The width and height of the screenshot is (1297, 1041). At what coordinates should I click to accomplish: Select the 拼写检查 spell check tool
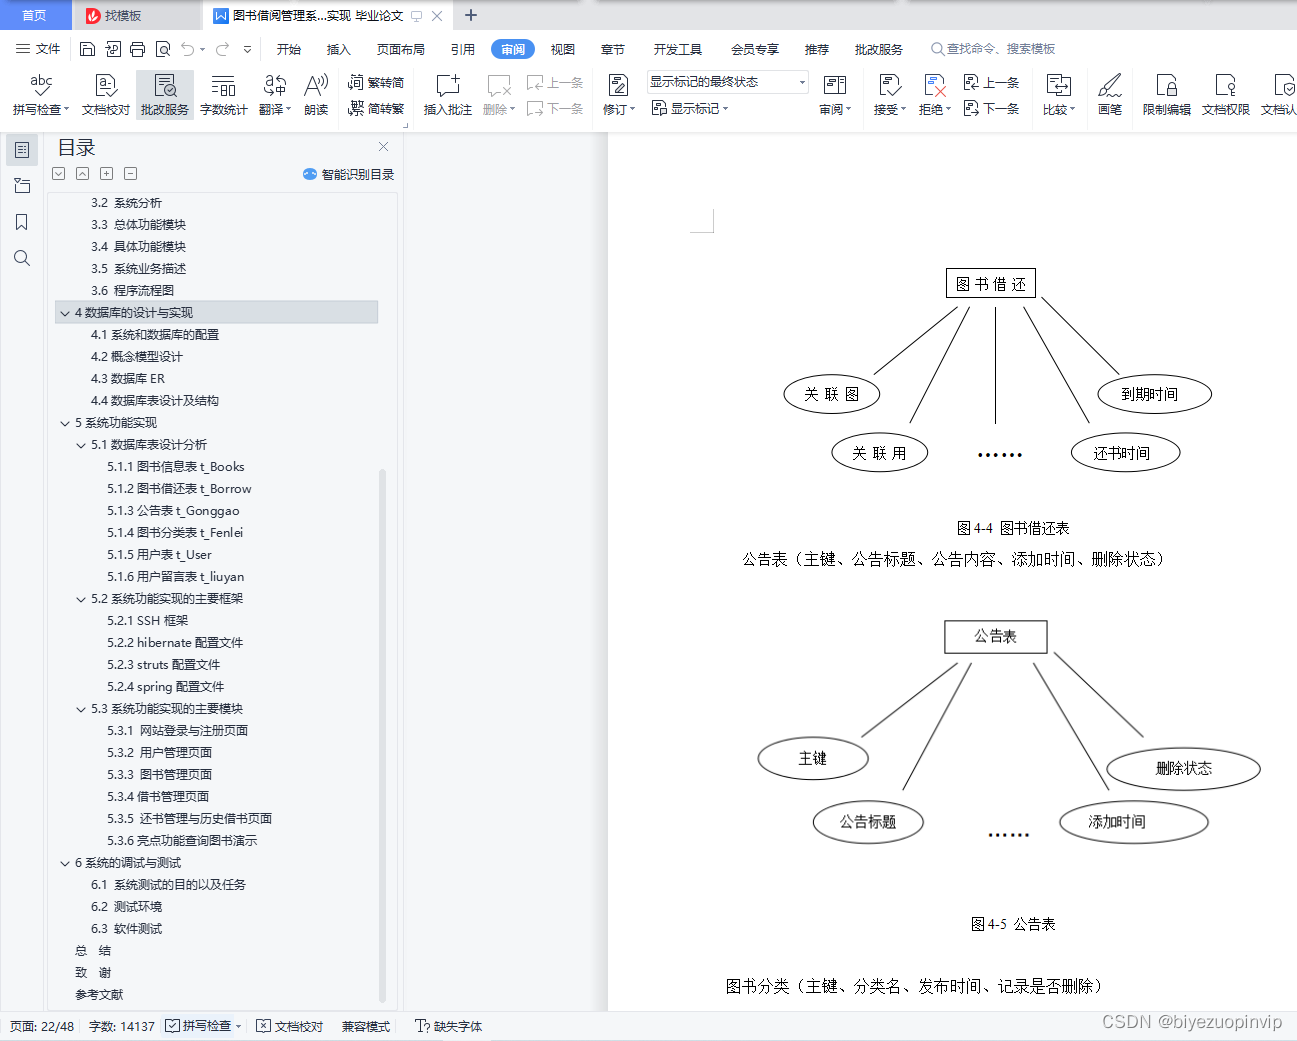tap(40, 95)
